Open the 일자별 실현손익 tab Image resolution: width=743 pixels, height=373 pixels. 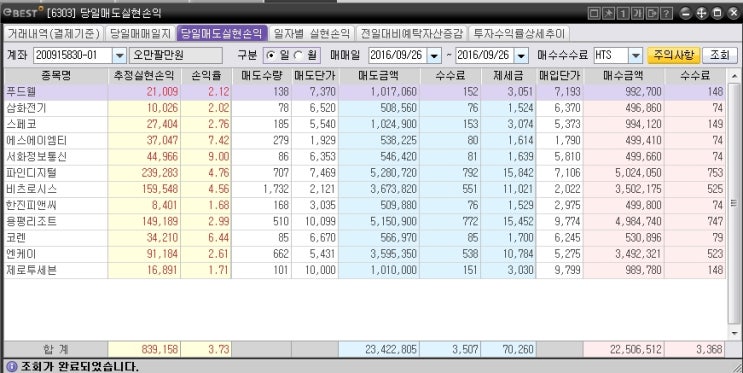coord(311,33)
